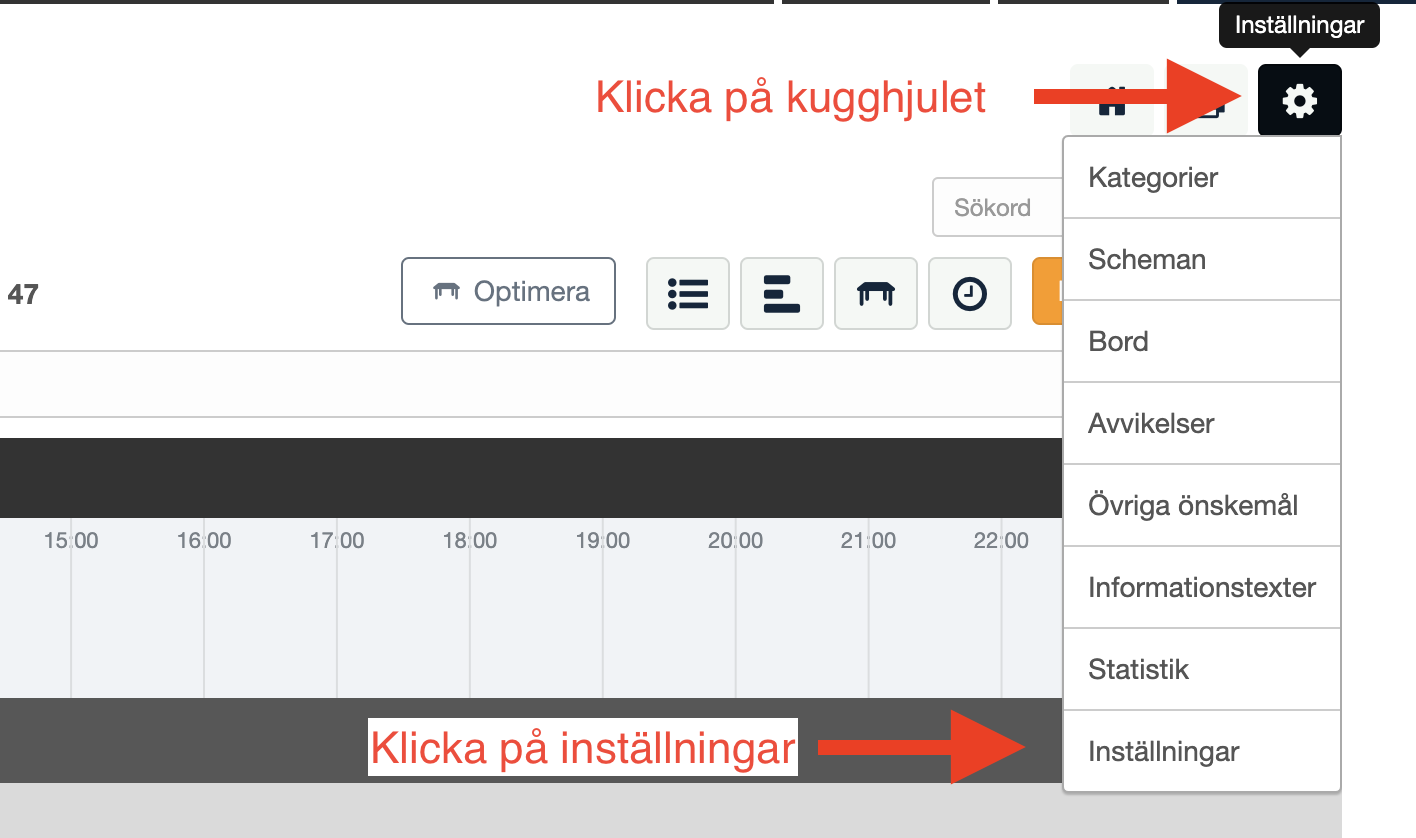Click the 15:00 timeline label
This screenshot has width=1416, height=838.
point(71,541)
